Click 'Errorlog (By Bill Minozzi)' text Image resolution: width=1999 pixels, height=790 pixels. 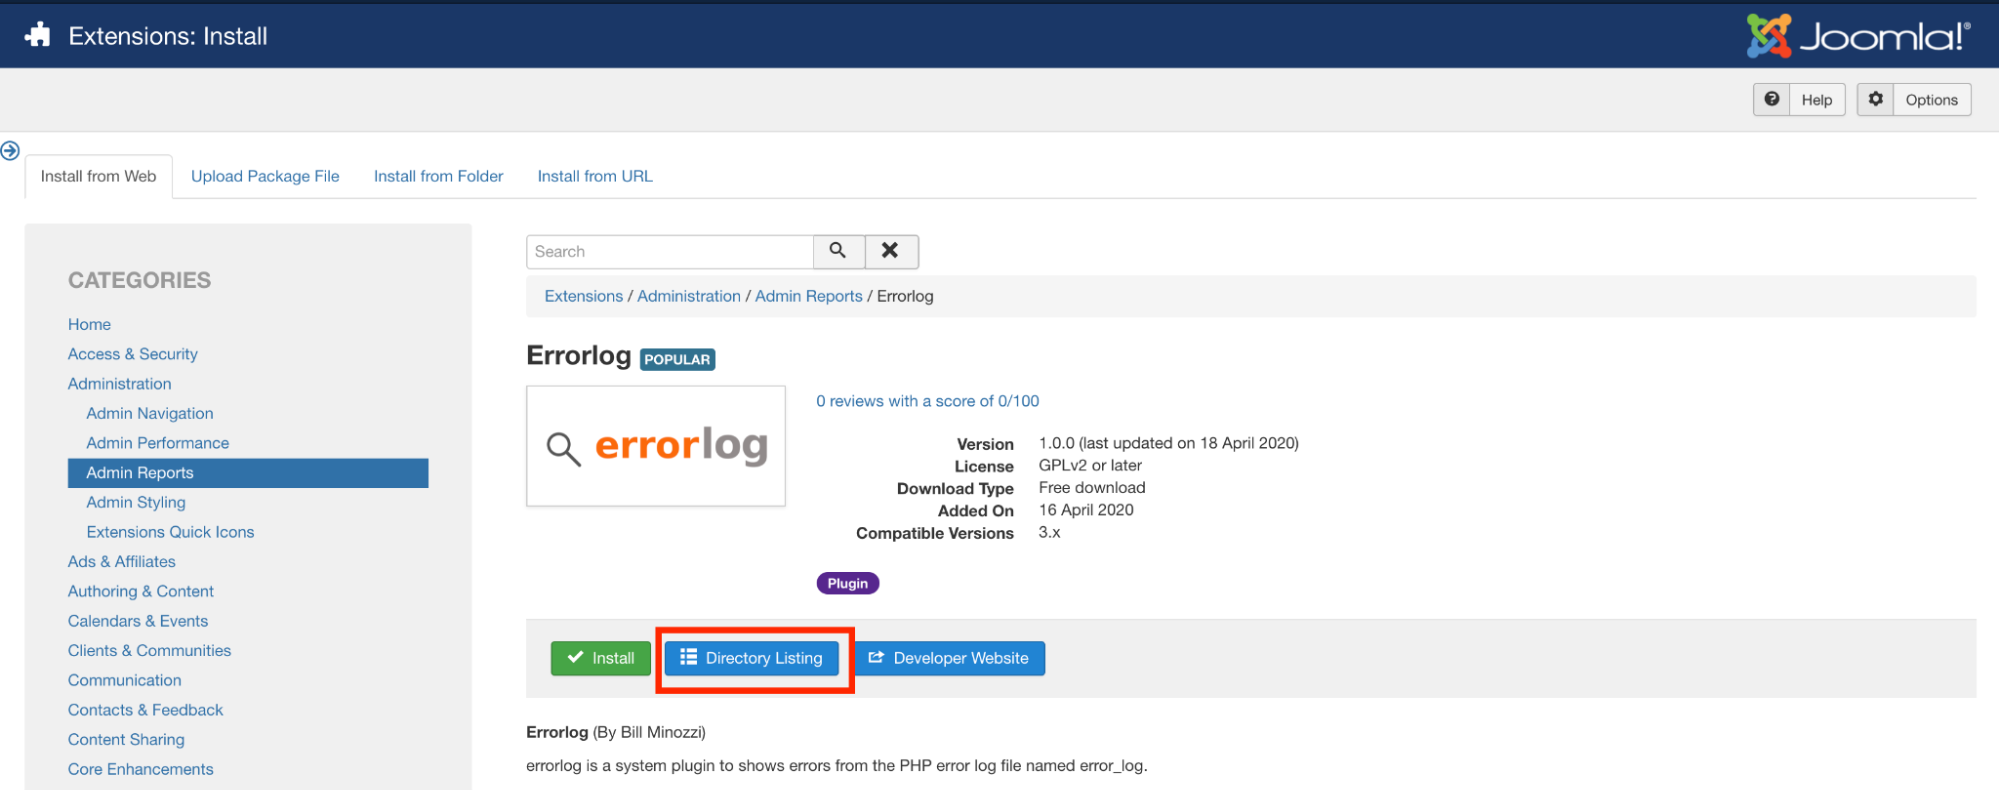(x=616, y=732)
